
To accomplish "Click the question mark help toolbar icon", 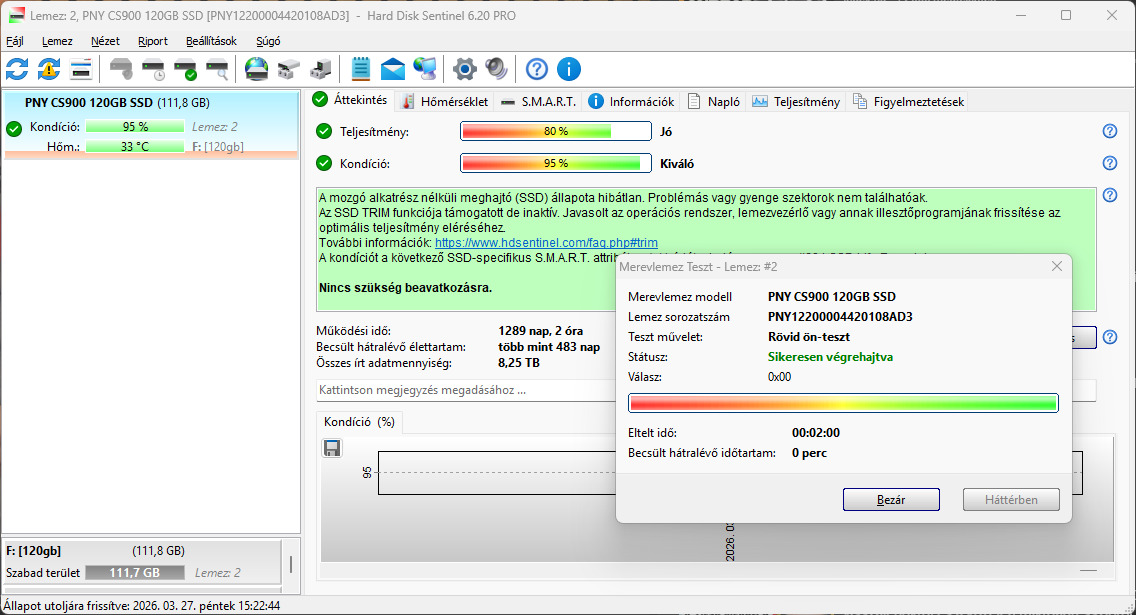I will pyautogui.click(x=537, y=70).
